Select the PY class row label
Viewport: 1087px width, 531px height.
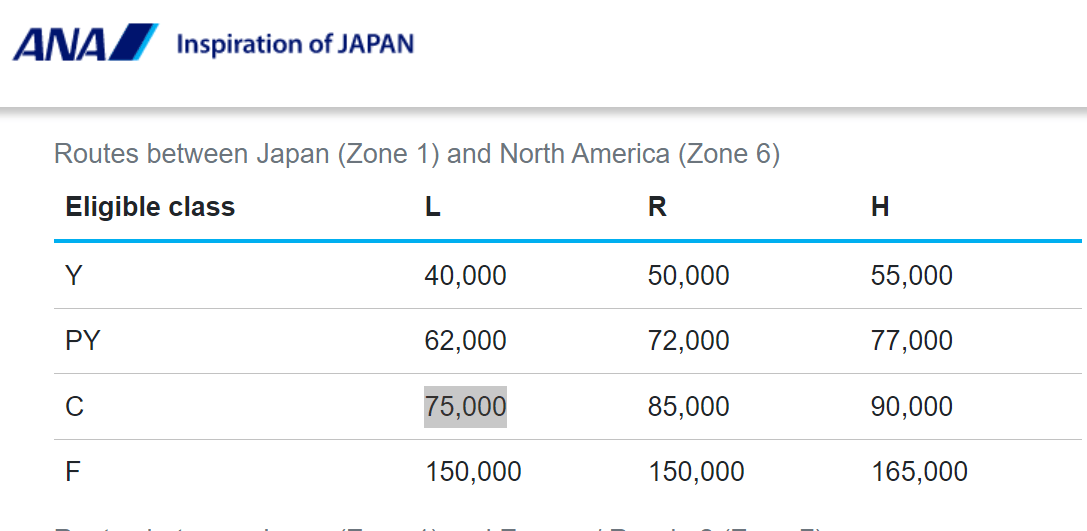[x=83, y=341]
